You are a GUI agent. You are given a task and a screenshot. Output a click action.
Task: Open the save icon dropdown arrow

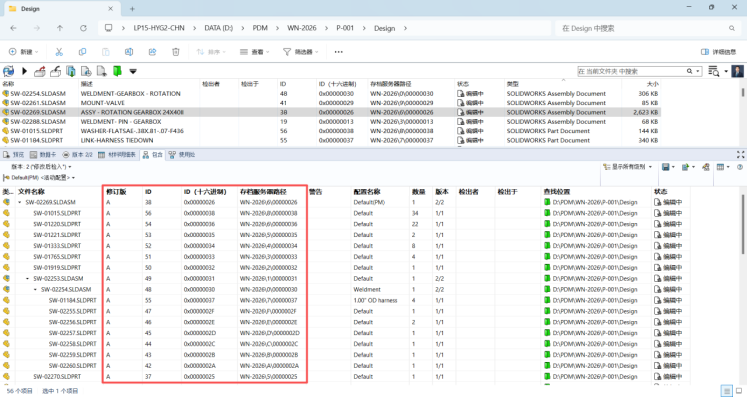pos(673,167)
